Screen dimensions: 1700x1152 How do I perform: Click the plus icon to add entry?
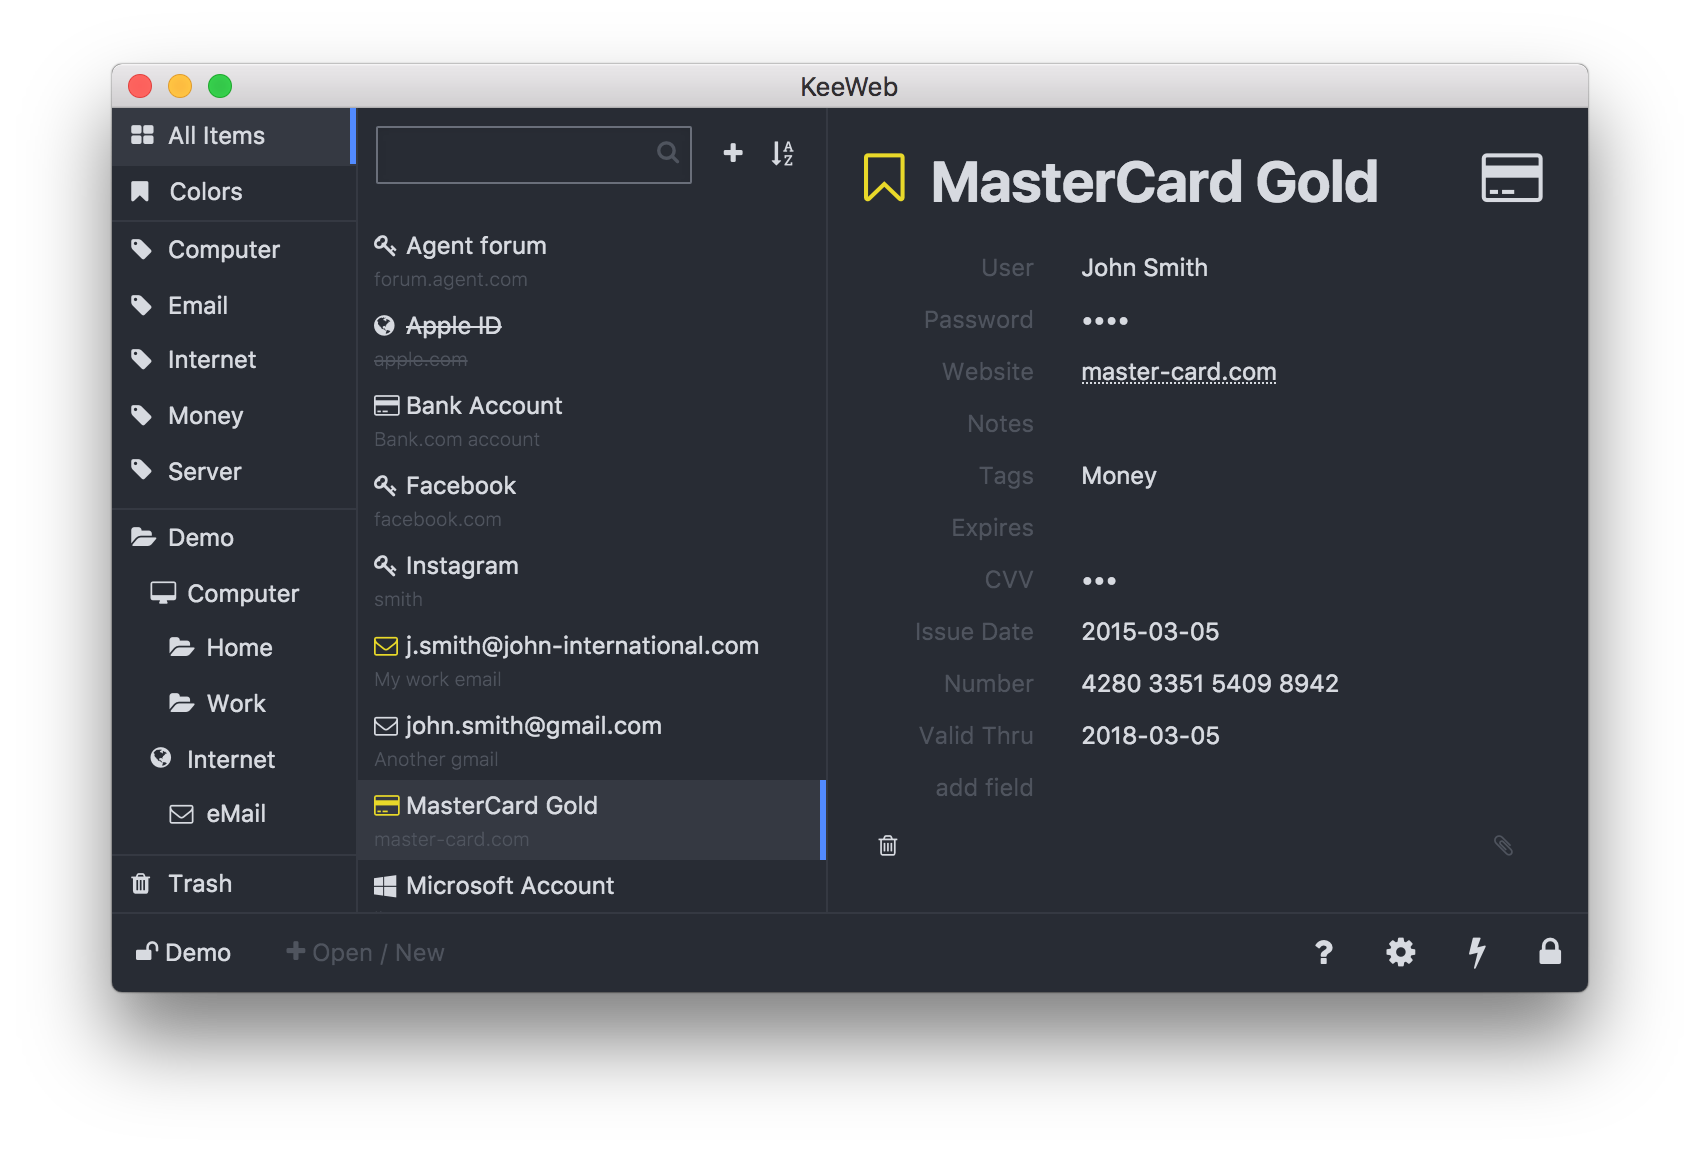pos(733,152)
